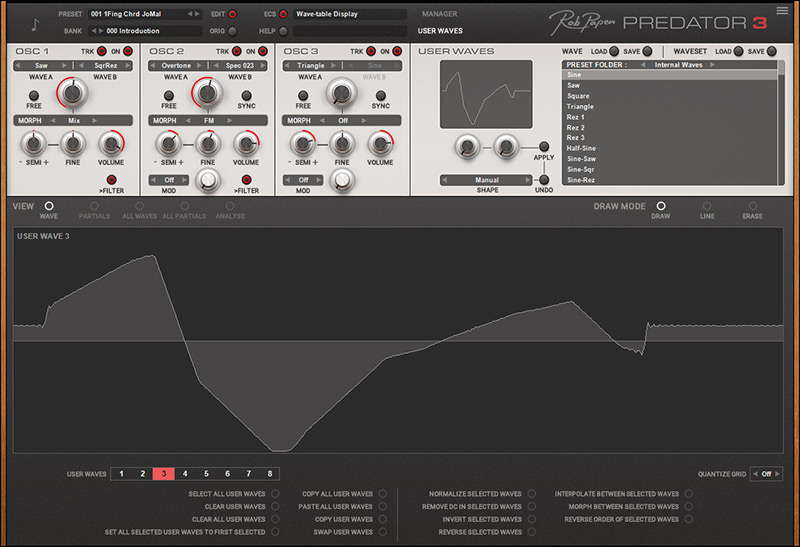Select user wave slot 3
800x547 pixels.
(x=164, y=474)
